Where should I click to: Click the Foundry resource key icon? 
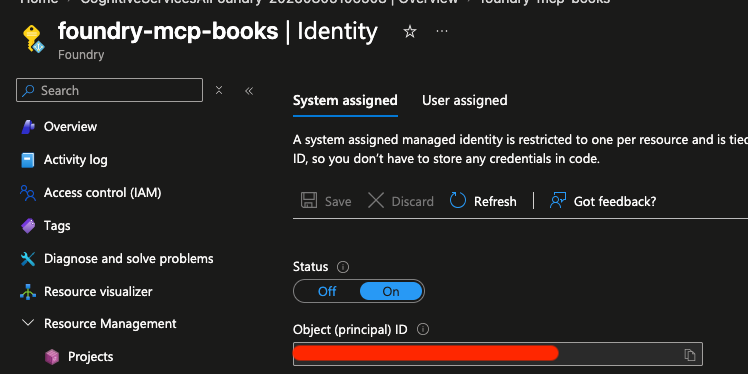(33, 39)
